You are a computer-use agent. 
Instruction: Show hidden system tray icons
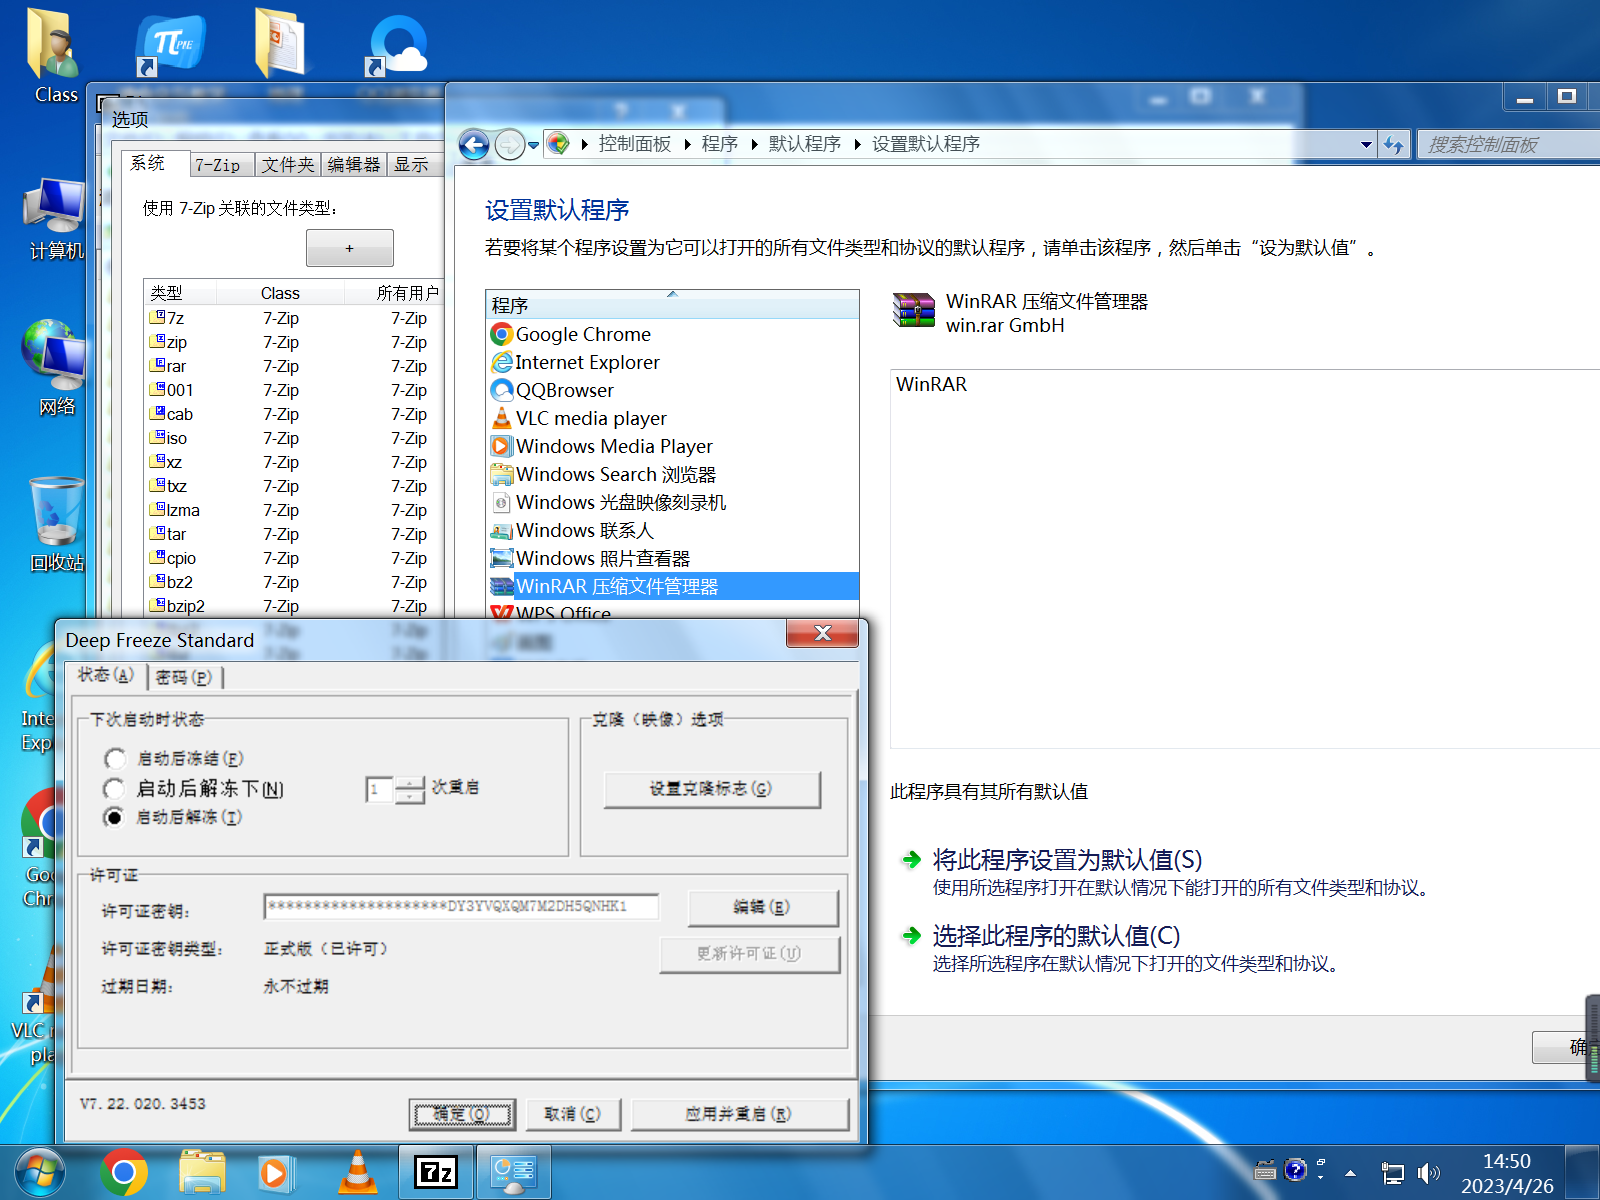[x=1351, y=1173]
